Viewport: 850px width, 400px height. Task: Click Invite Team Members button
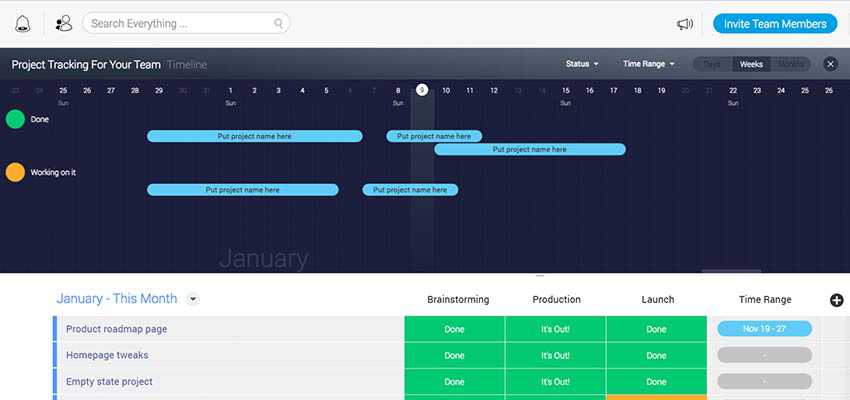(775, 24)
